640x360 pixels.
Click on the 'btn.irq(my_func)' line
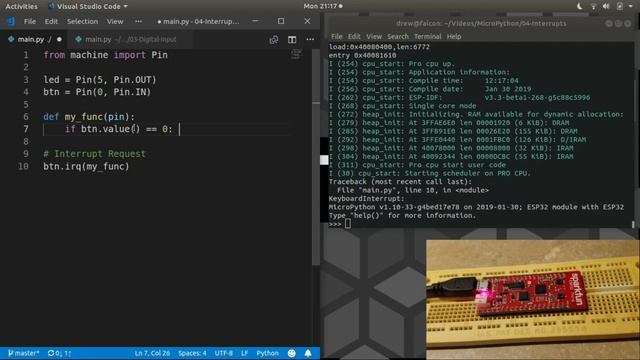(x=86, y=166)
